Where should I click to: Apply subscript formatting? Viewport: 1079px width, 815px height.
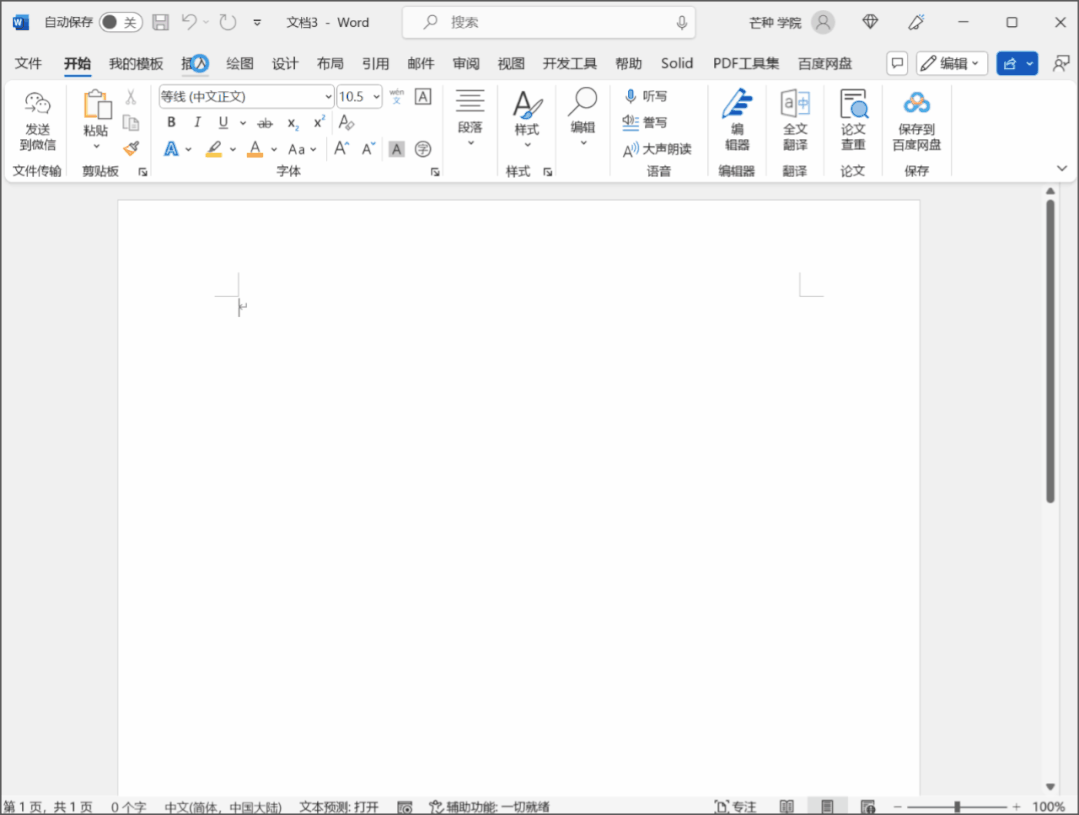[x=293, y=123]
